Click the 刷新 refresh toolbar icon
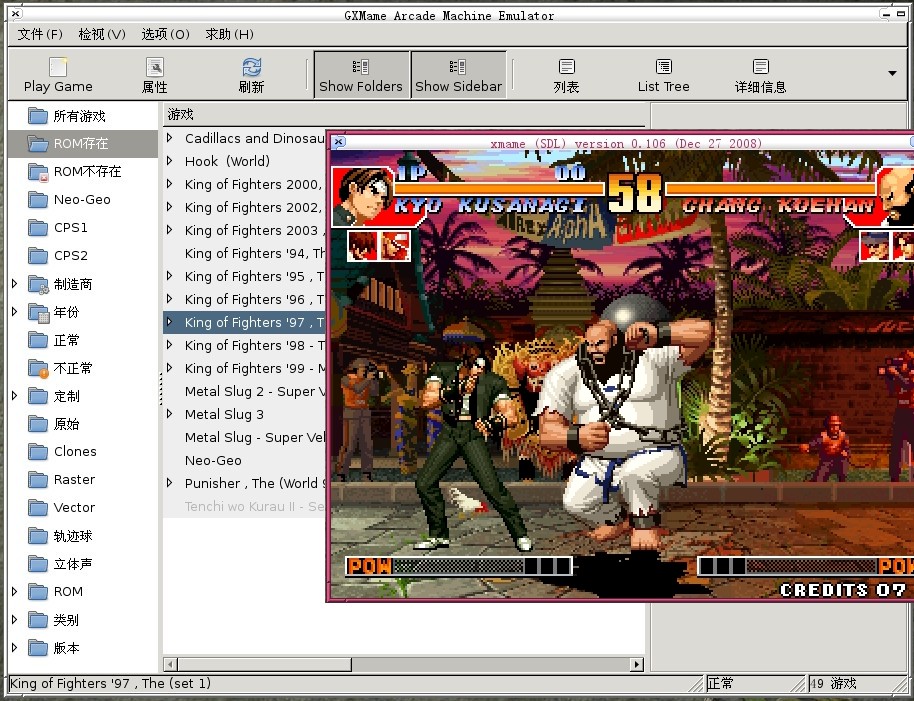Viewport: 914px width, 701px height. pyautogui.click(x=251, y=67)
